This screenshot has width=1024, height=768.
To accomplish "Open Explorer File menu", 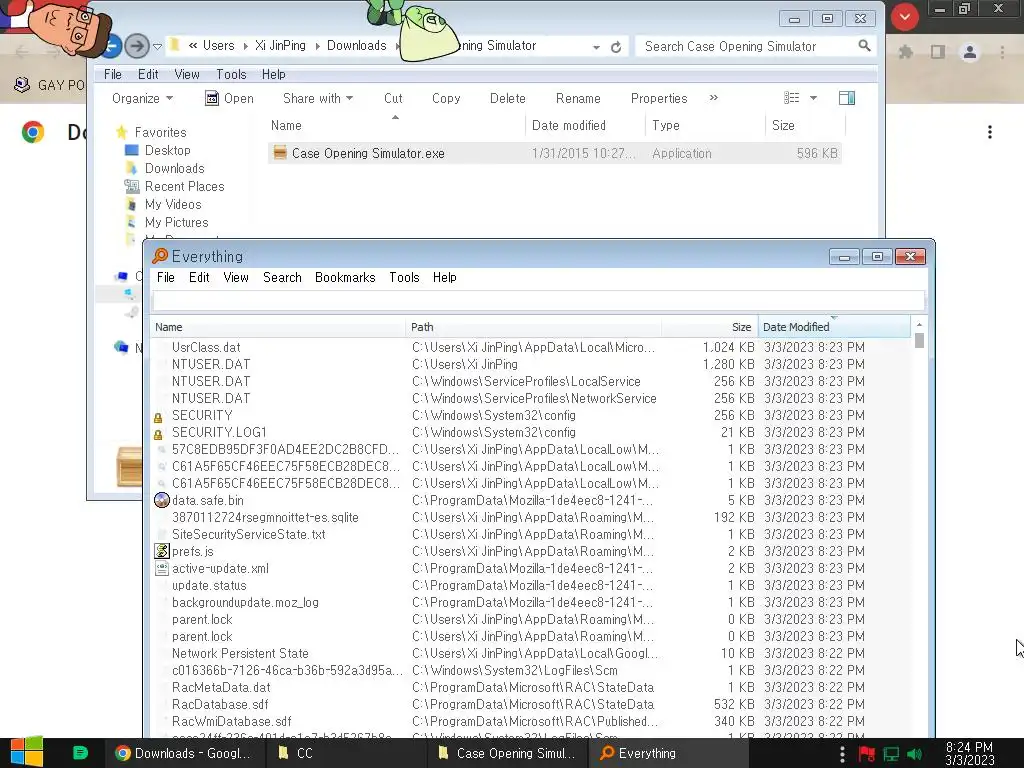I will 113,74.
